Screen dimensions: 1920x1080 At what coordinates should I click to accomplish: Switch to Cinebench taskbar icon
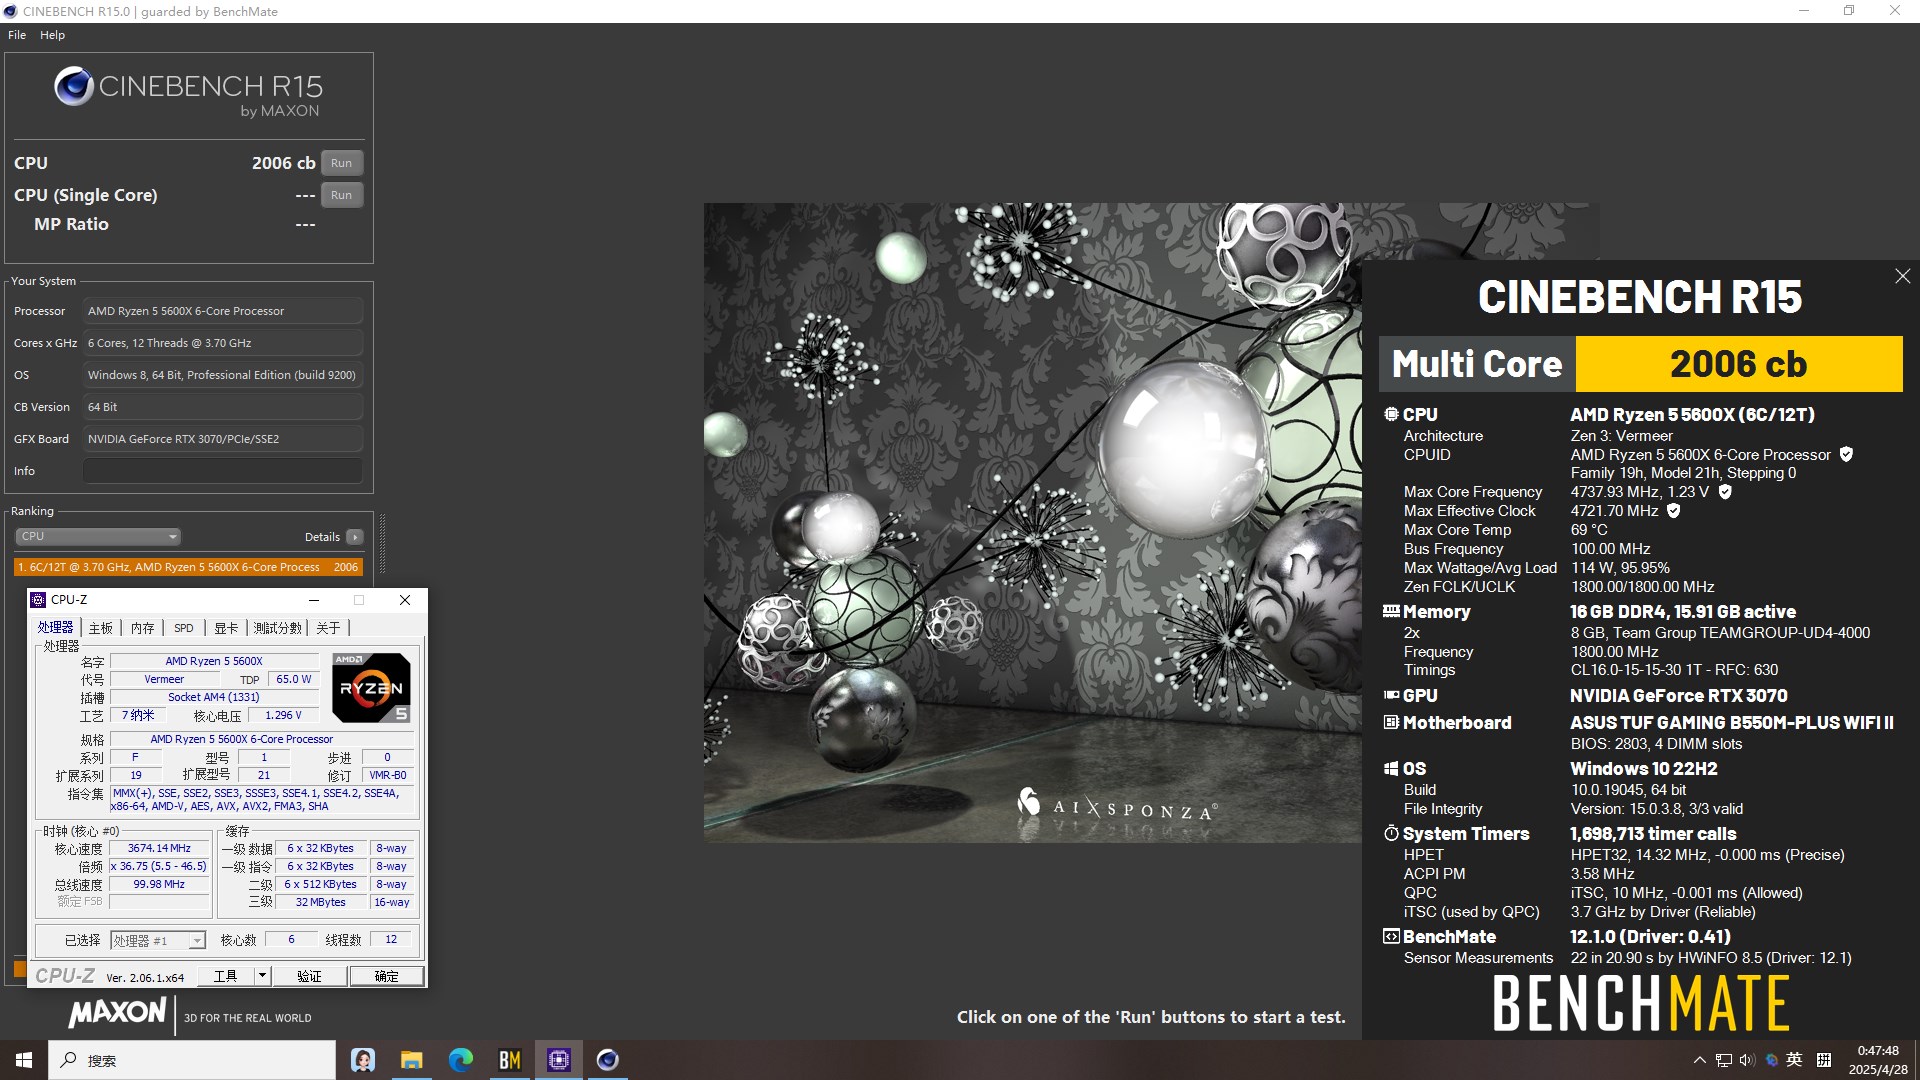click(607, 1060)
